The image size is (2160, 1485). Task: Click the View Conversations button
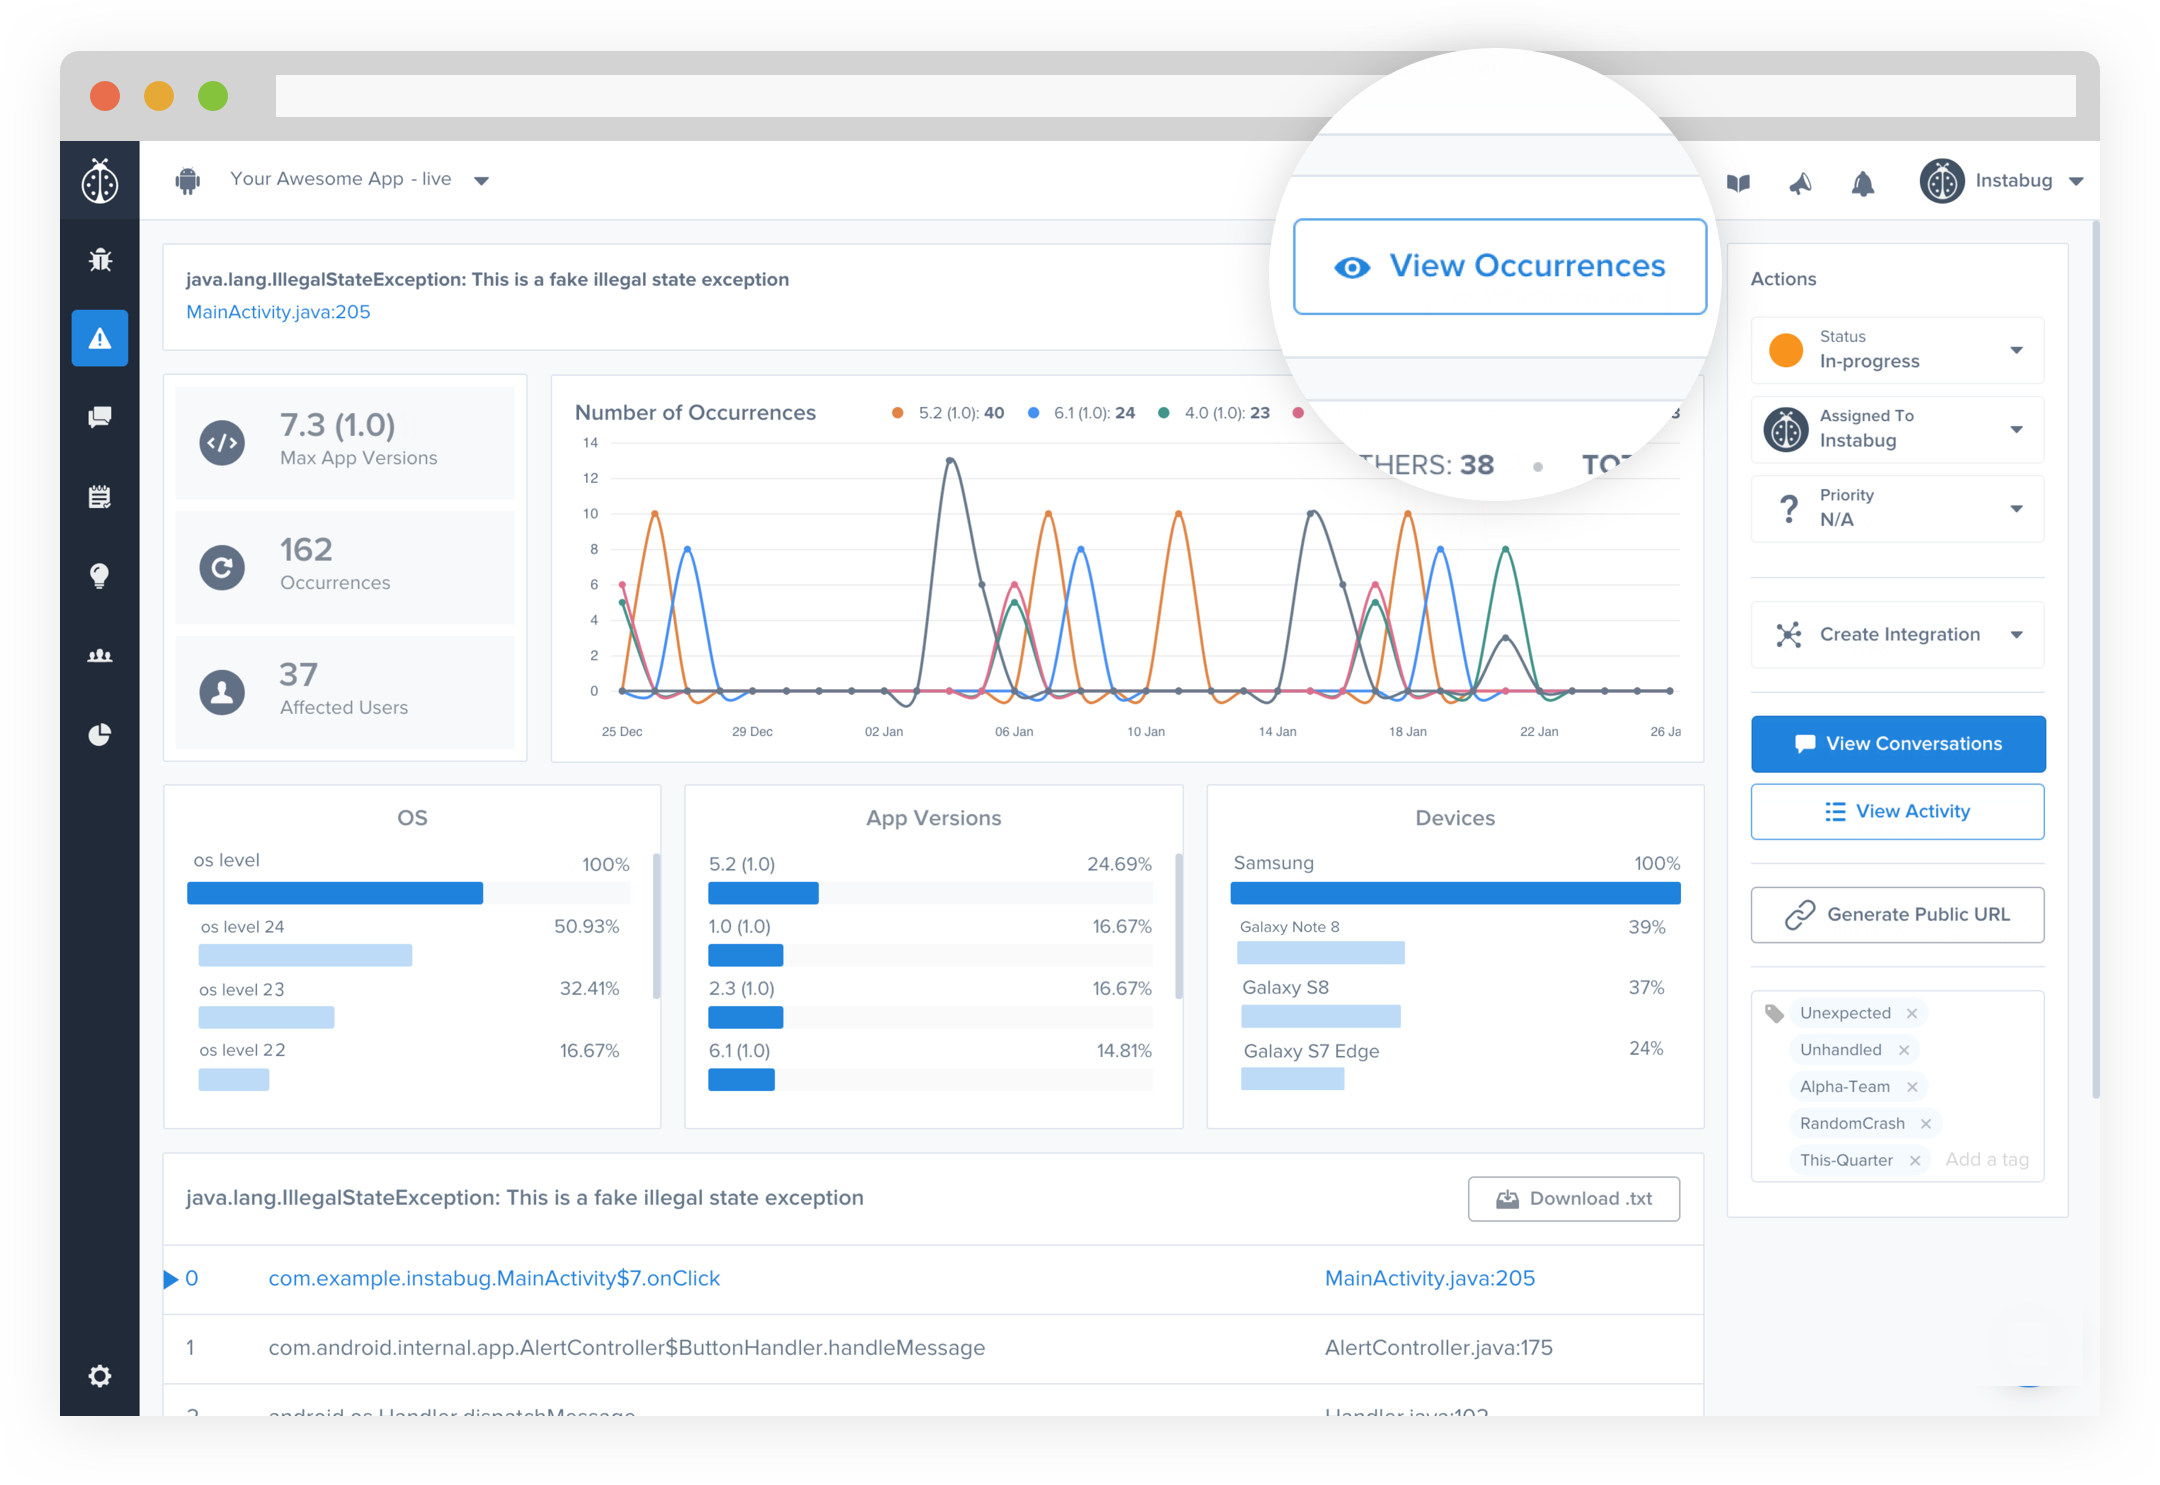click(x=1897, y=743)
